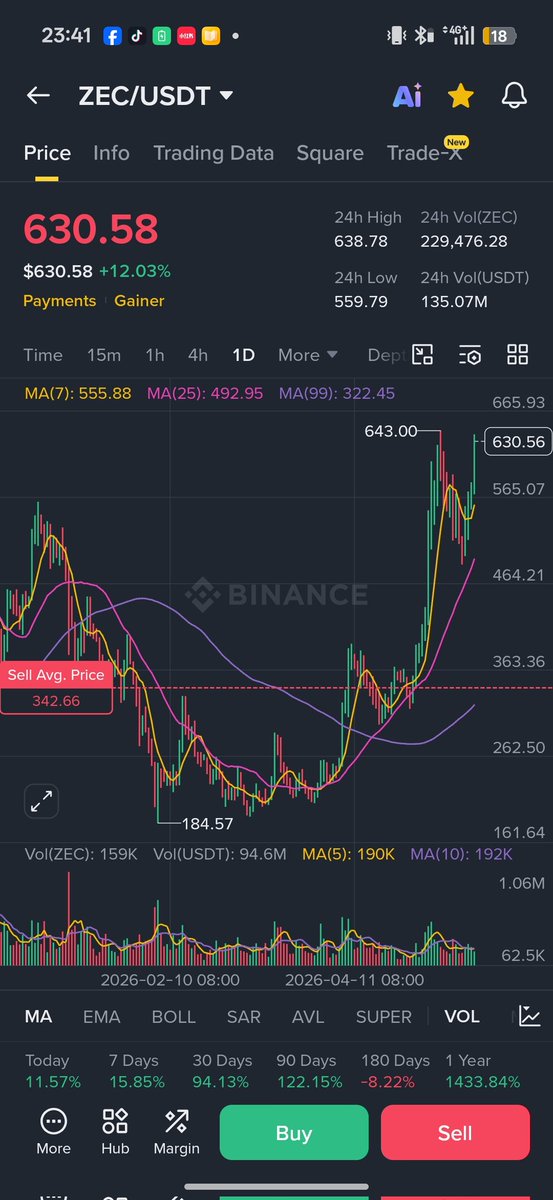Screen dimensions: 553x1200
Task: Expand the More intervals dropdown
Action: point(308,355)
